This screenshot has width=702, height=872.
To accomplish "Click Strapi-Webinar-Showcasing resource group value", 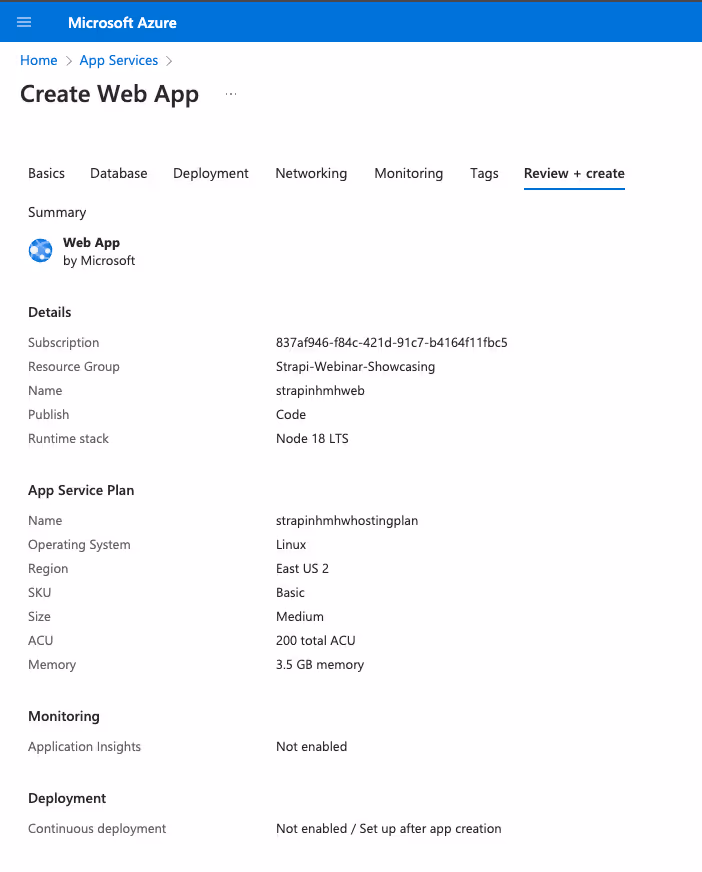I will pyautogui.click(x=355, y=366).
